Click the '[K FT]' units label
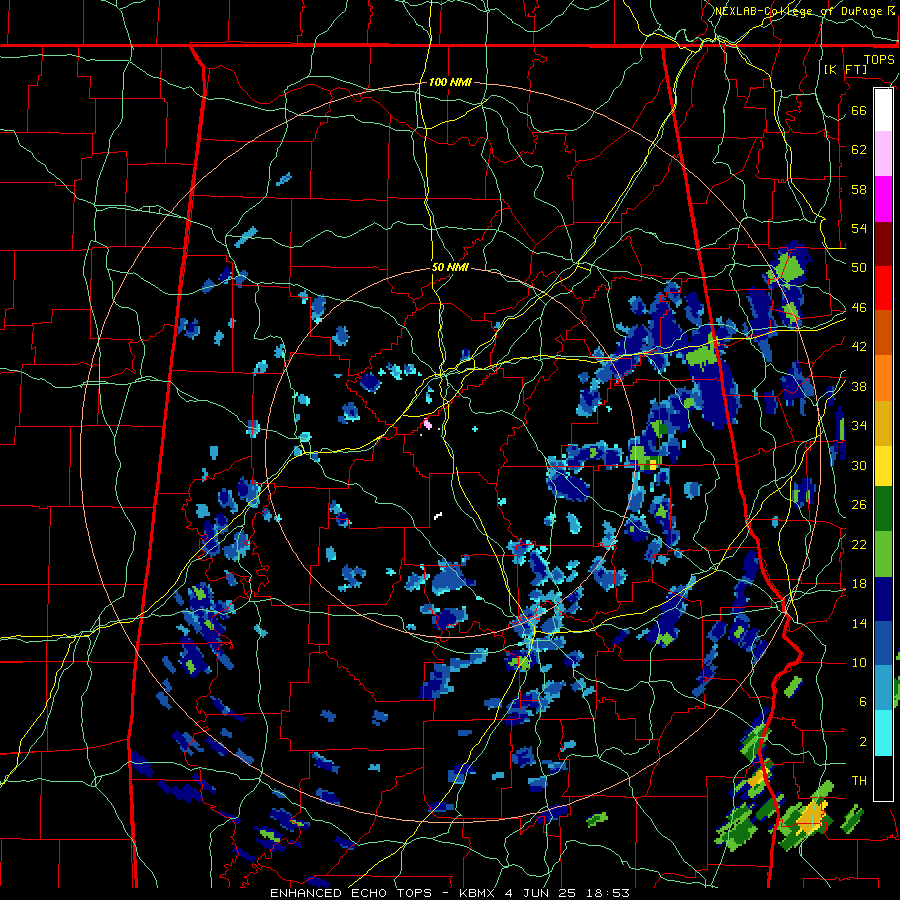Viewport: 900px width, 900px height. (x=846, y=70)
